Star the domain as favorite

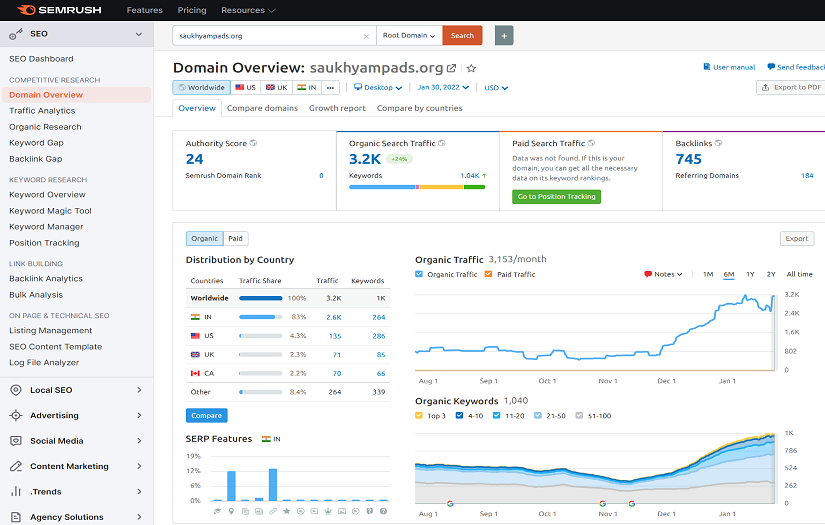pos(471,68)
